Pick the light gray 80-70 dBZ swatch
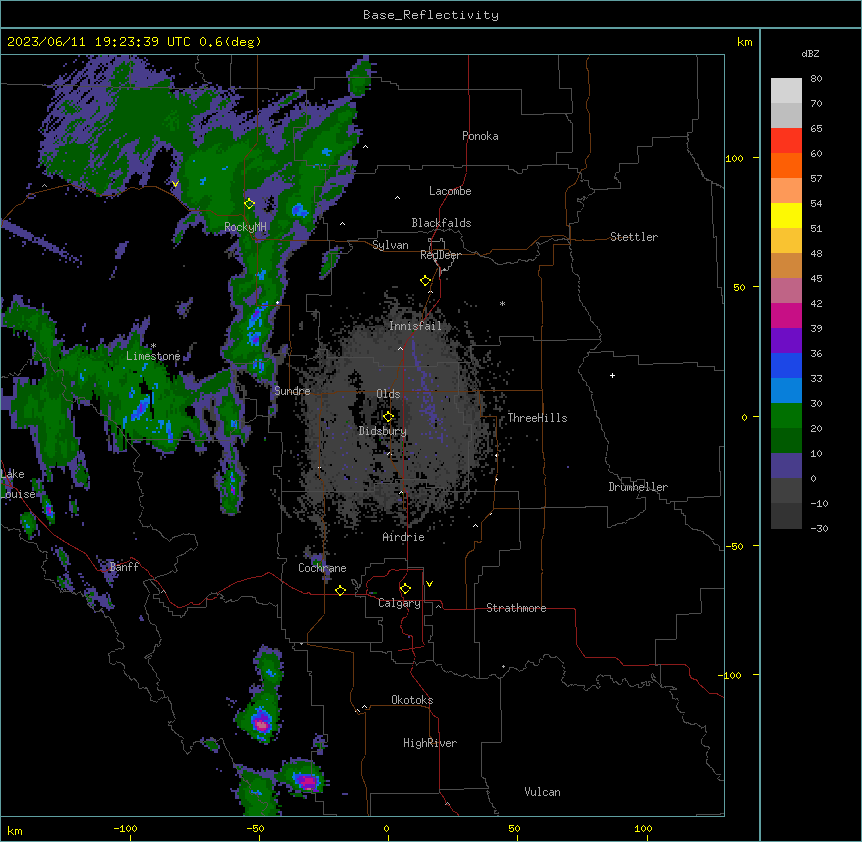This screenshot has height=842, width=862. (786, 91)
